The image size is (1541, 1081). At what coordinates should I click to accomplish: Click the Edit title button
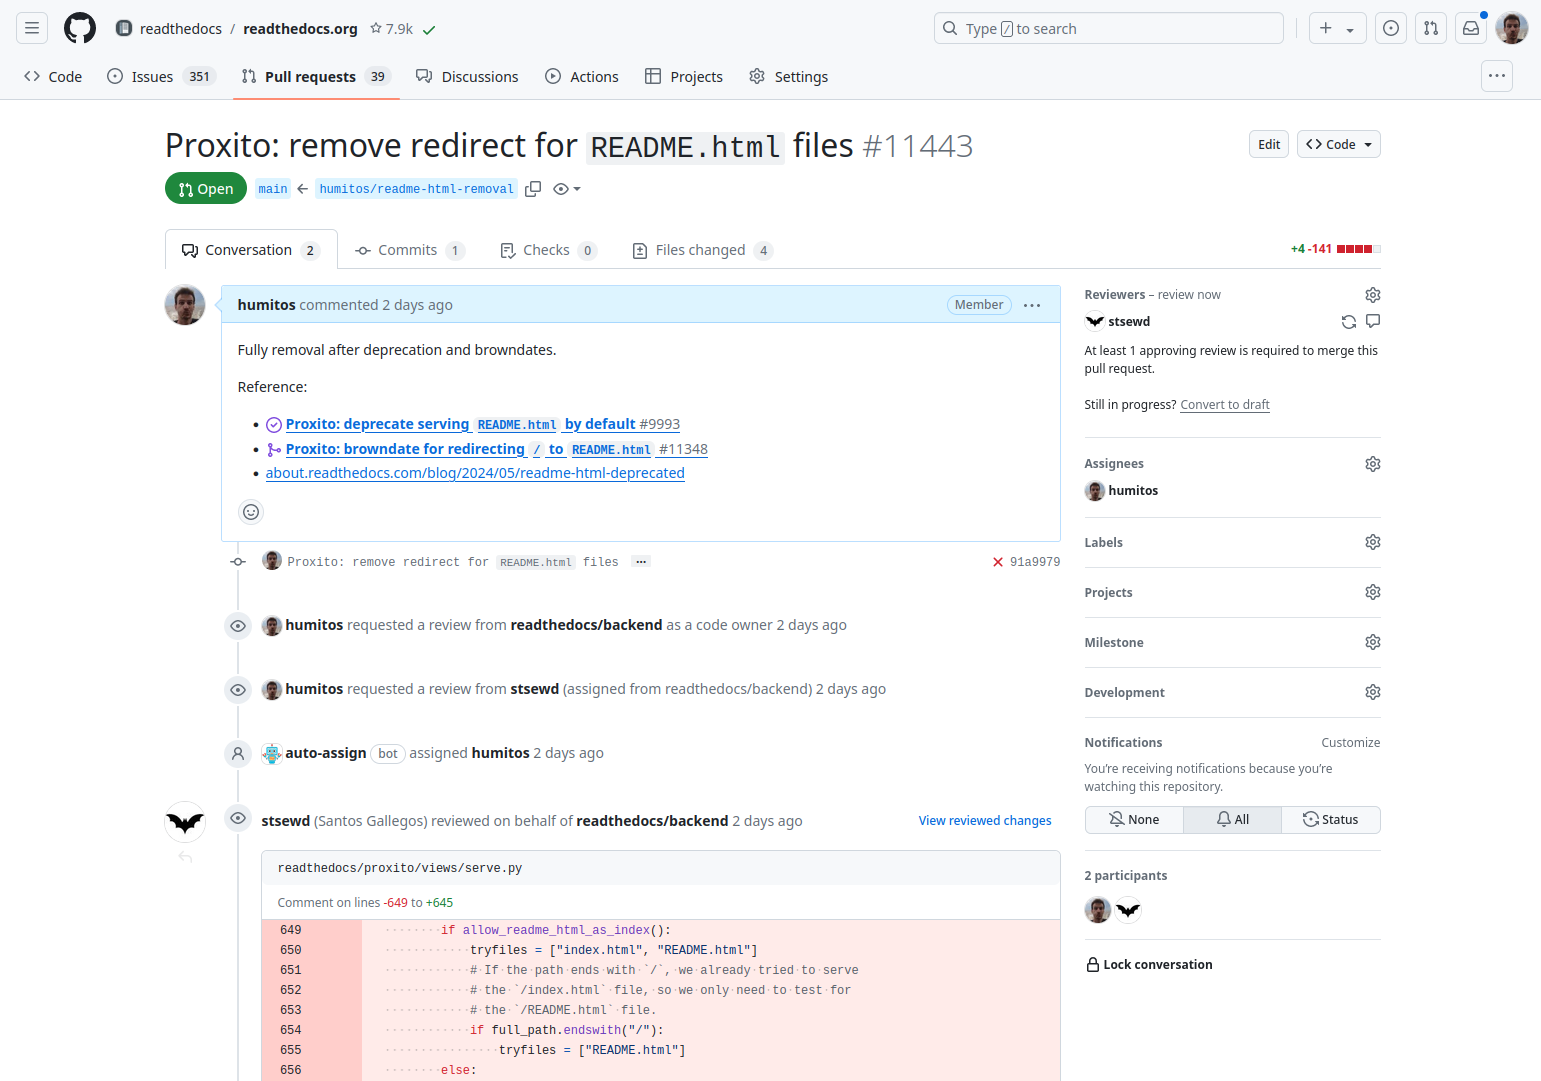click(x=1269, y=144)
